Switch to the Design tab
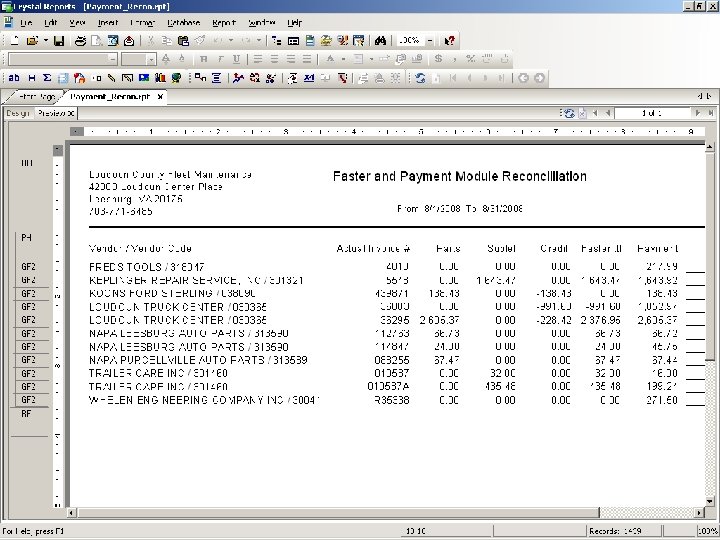The height and width of the screenshot is (540, 720). 18,113
